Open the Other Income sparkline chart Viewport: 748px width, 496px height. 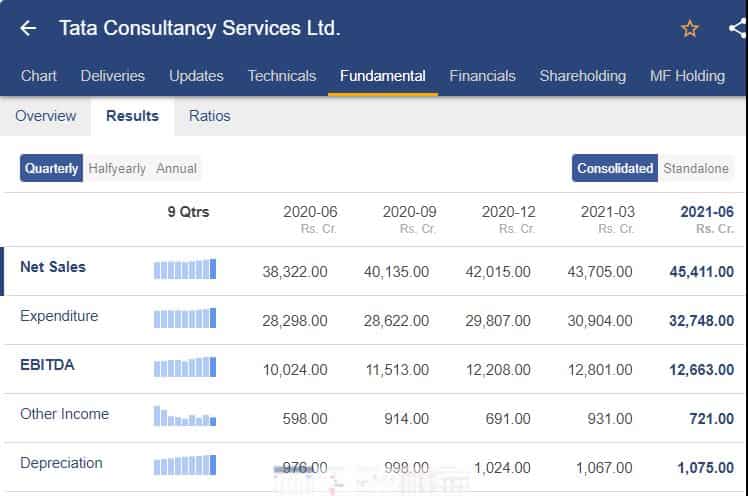point(185,416)
